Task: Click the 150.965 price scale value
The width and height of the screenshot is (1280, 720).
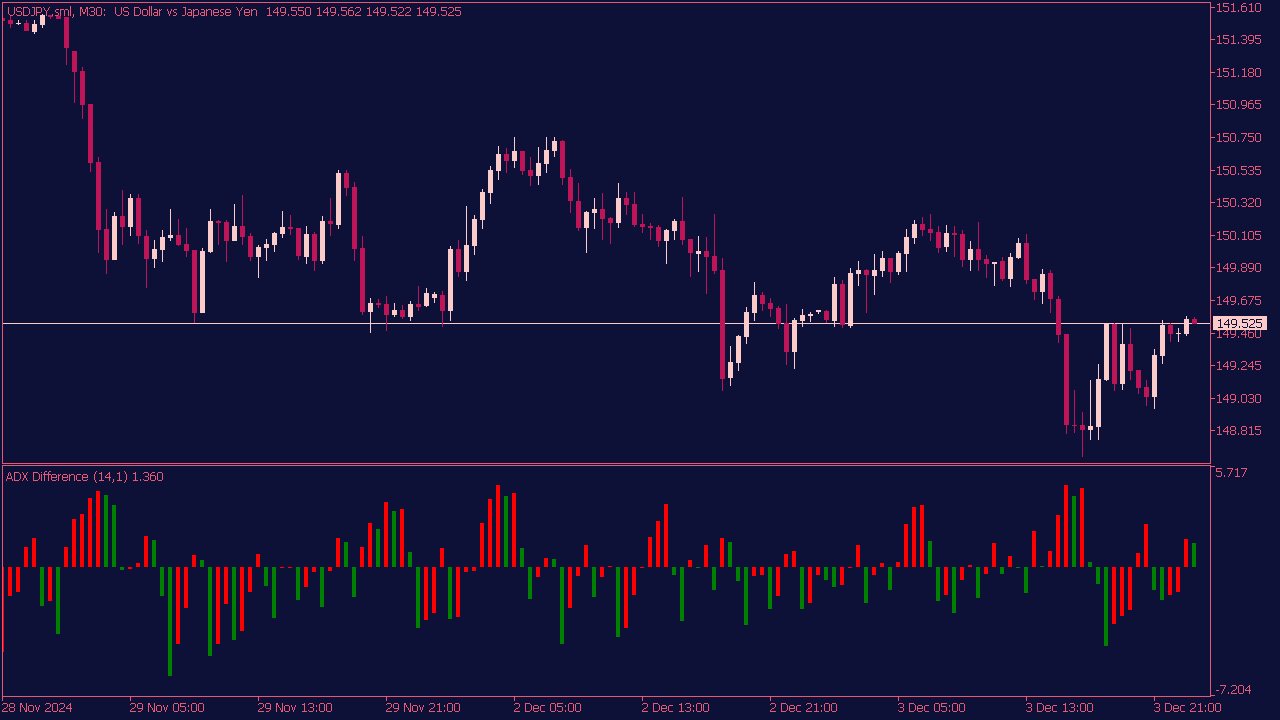Action: click(x=1239, y=105)
